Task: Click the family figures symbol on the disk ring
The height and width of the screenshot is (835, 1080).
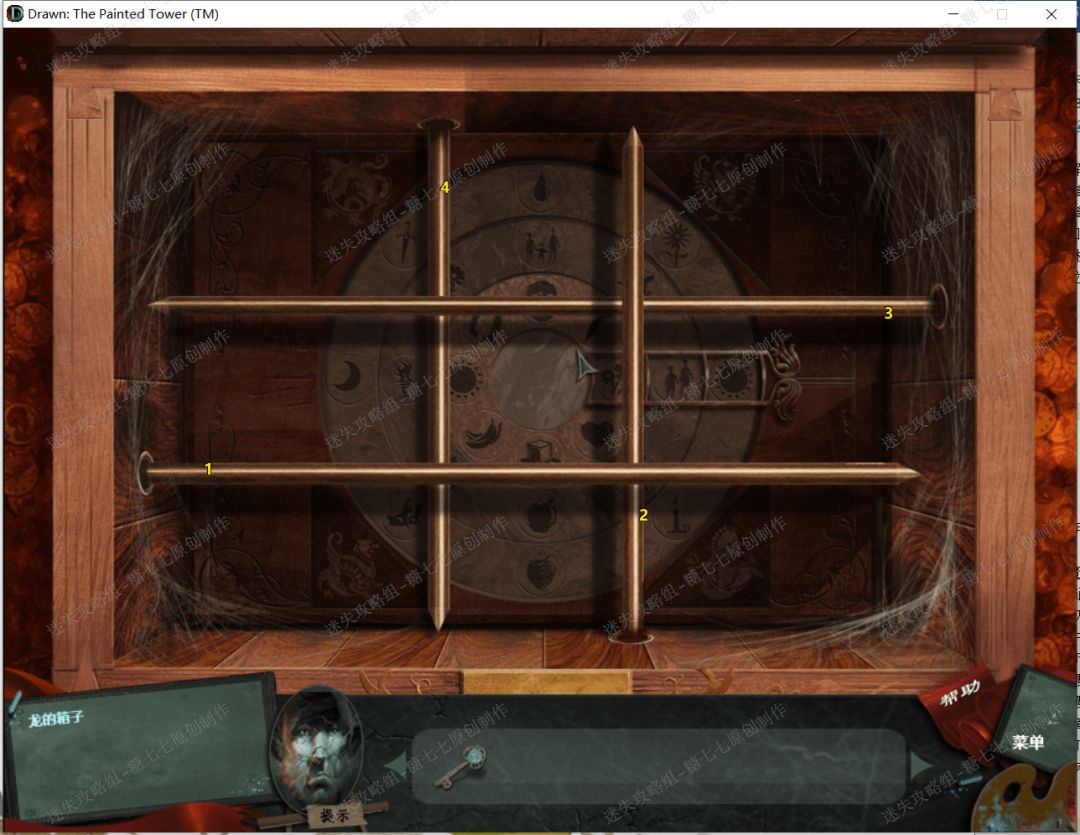Action: point(542,245)
